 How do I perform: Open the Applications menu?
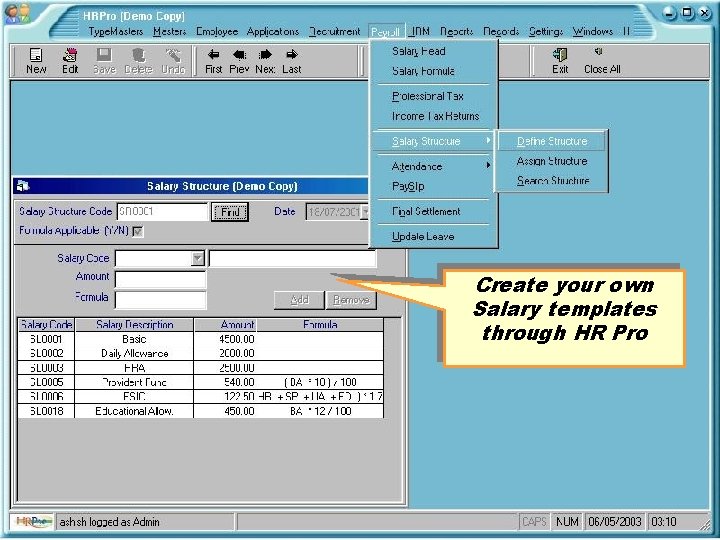point(273,32)
